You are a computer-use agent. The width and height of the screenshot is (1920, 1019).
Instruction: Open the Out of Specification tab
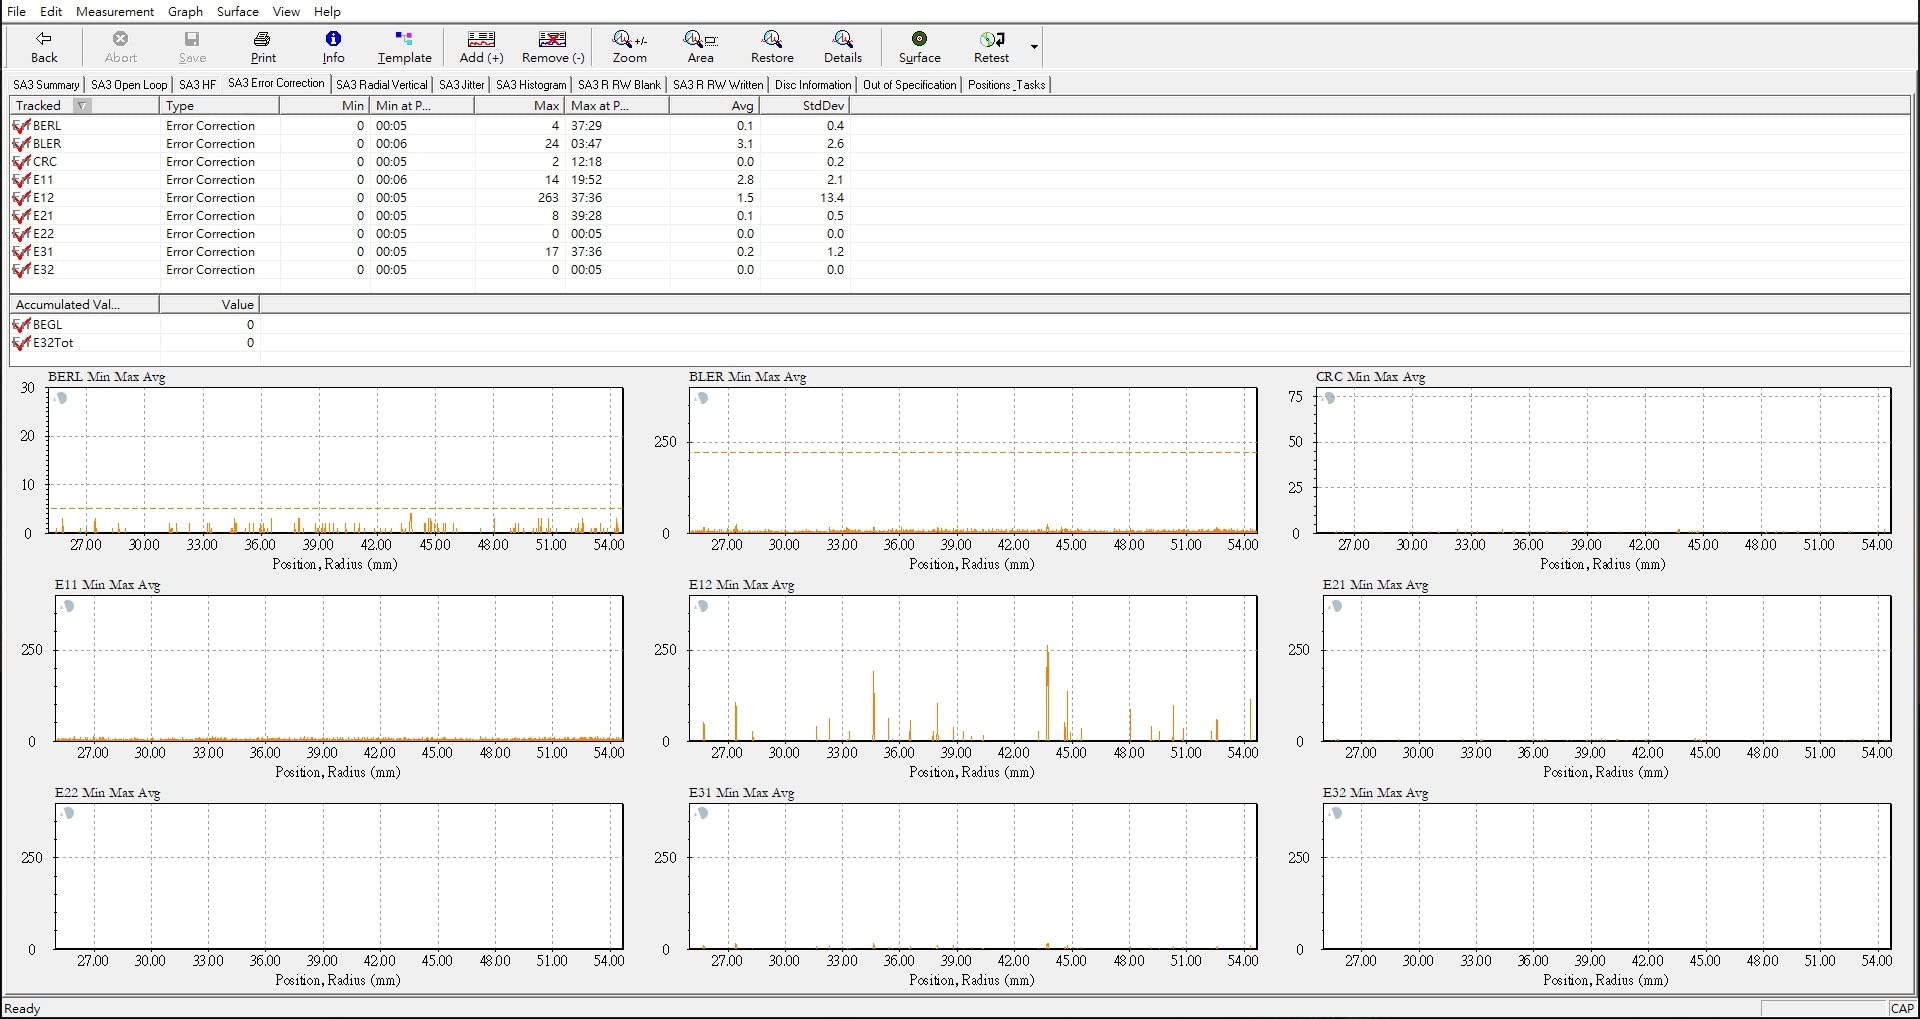click(909, 85)
